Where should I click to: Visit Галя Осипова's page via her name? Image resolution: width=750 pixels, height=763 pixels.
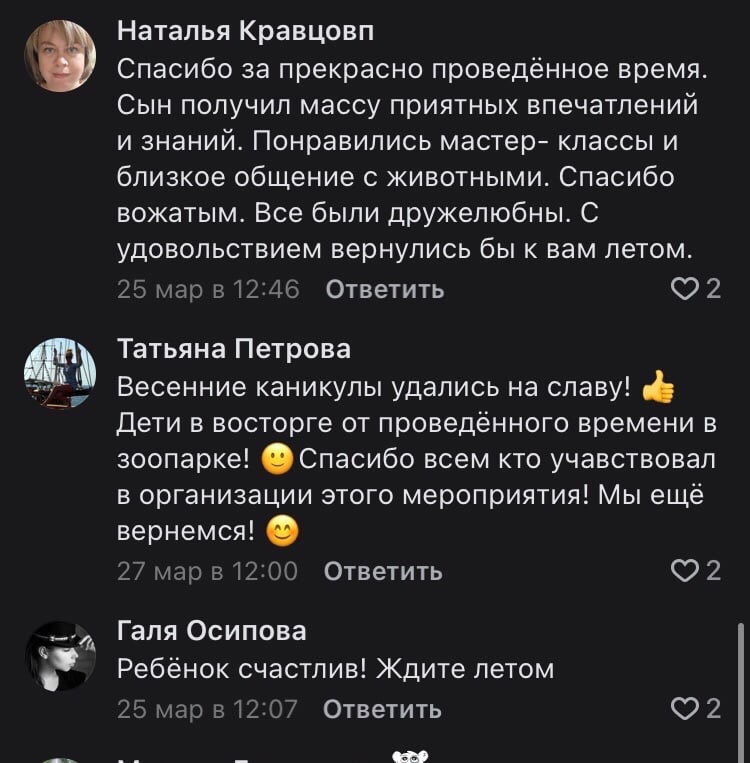click(x=212, y=631)
